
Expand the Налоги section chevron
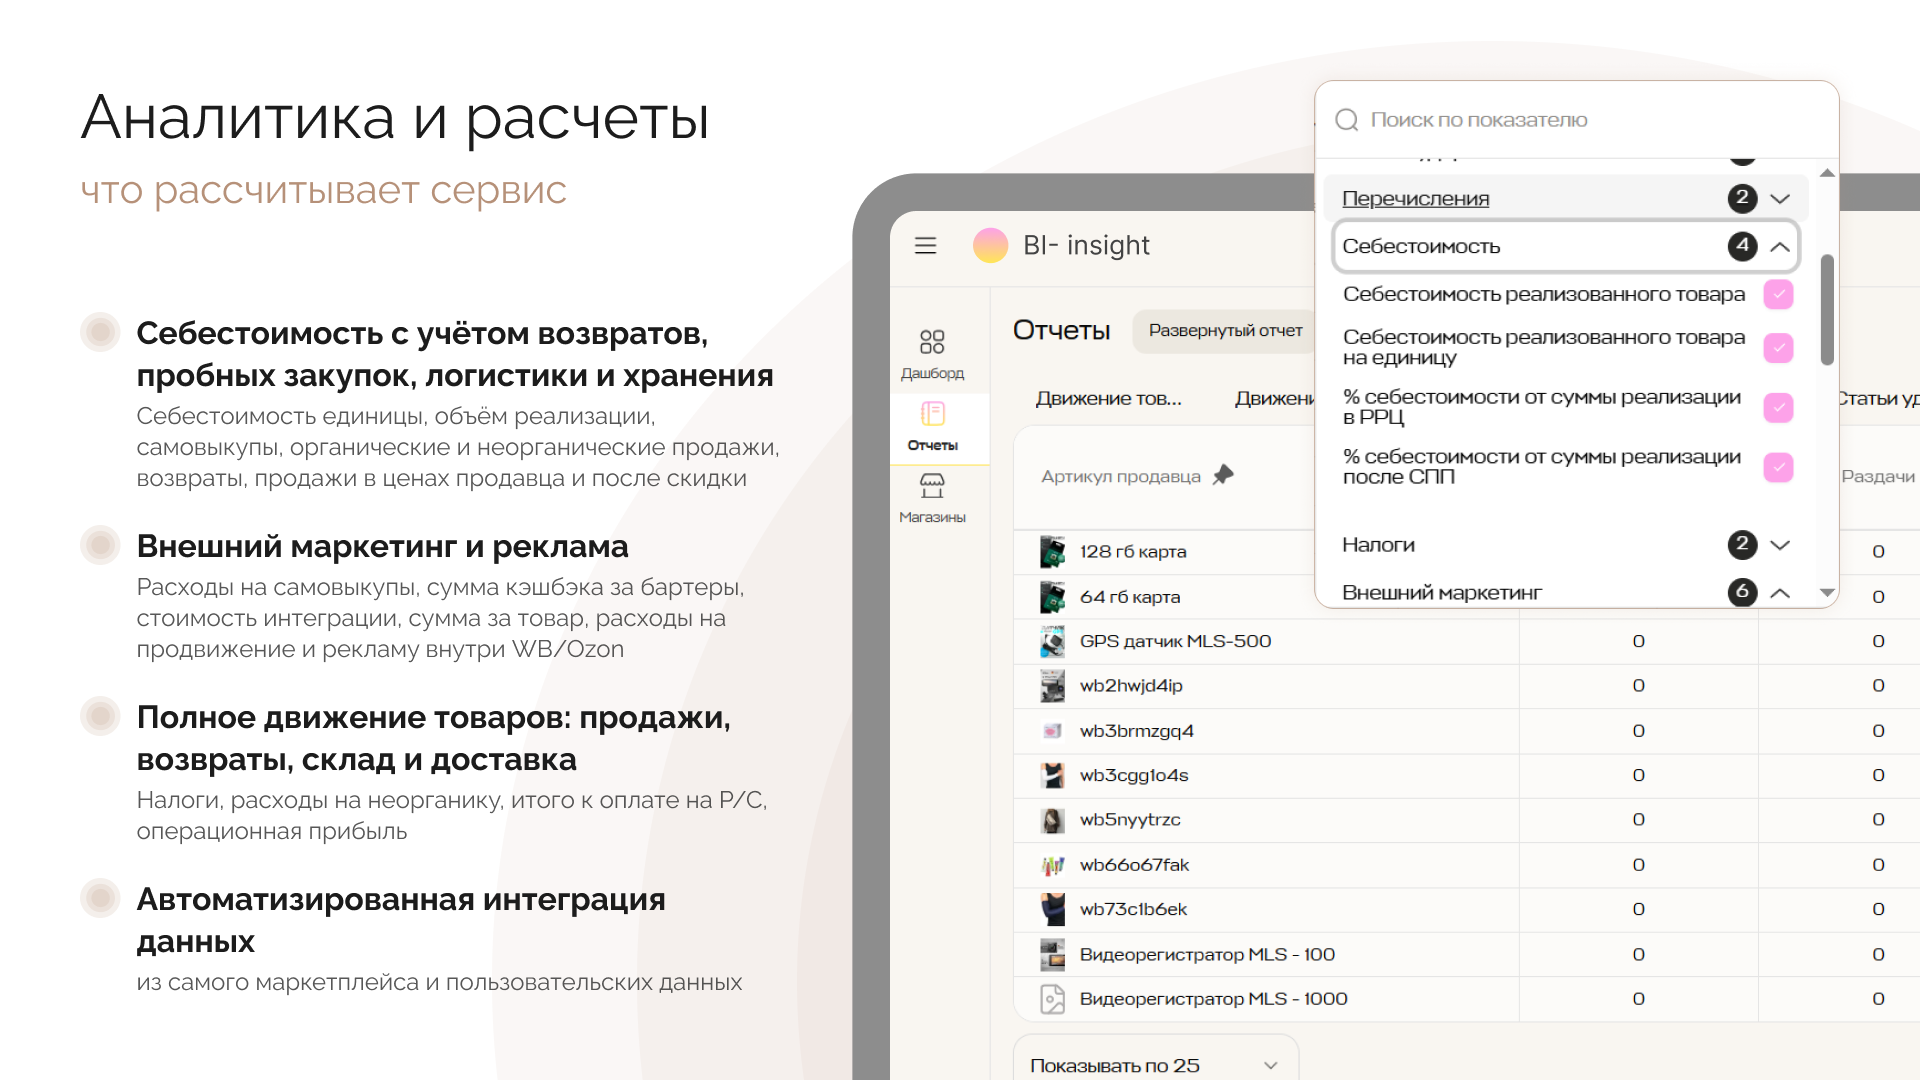coord(1780,545)
